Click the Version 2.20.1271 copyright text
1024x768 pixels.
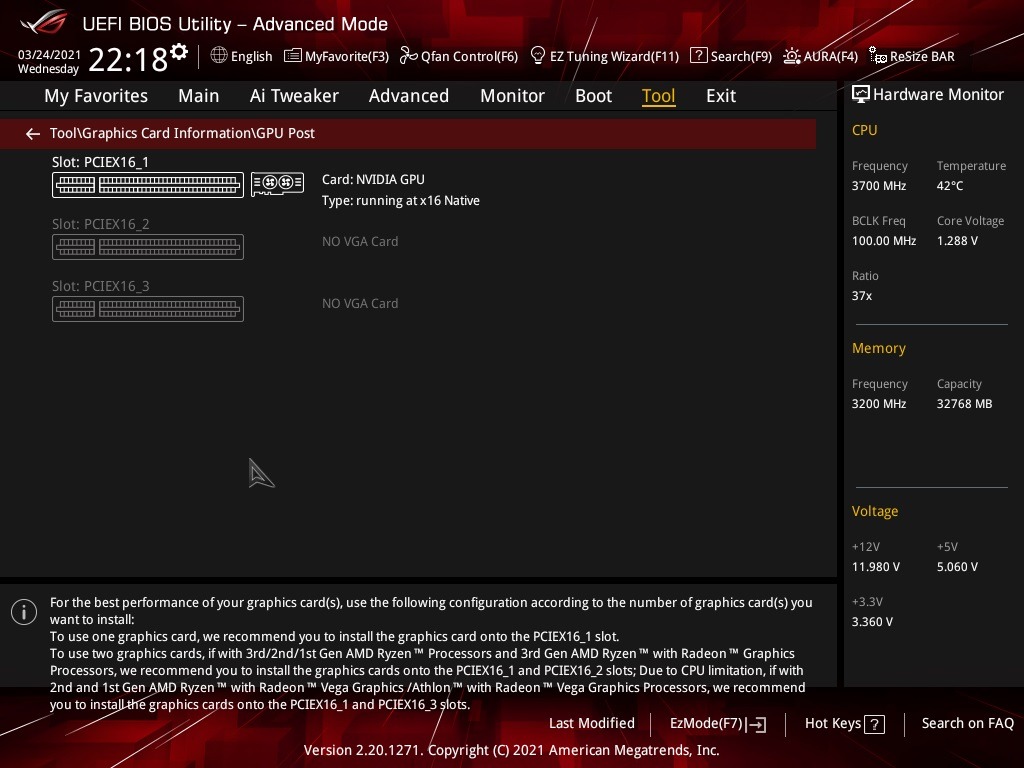click(511, 750)
